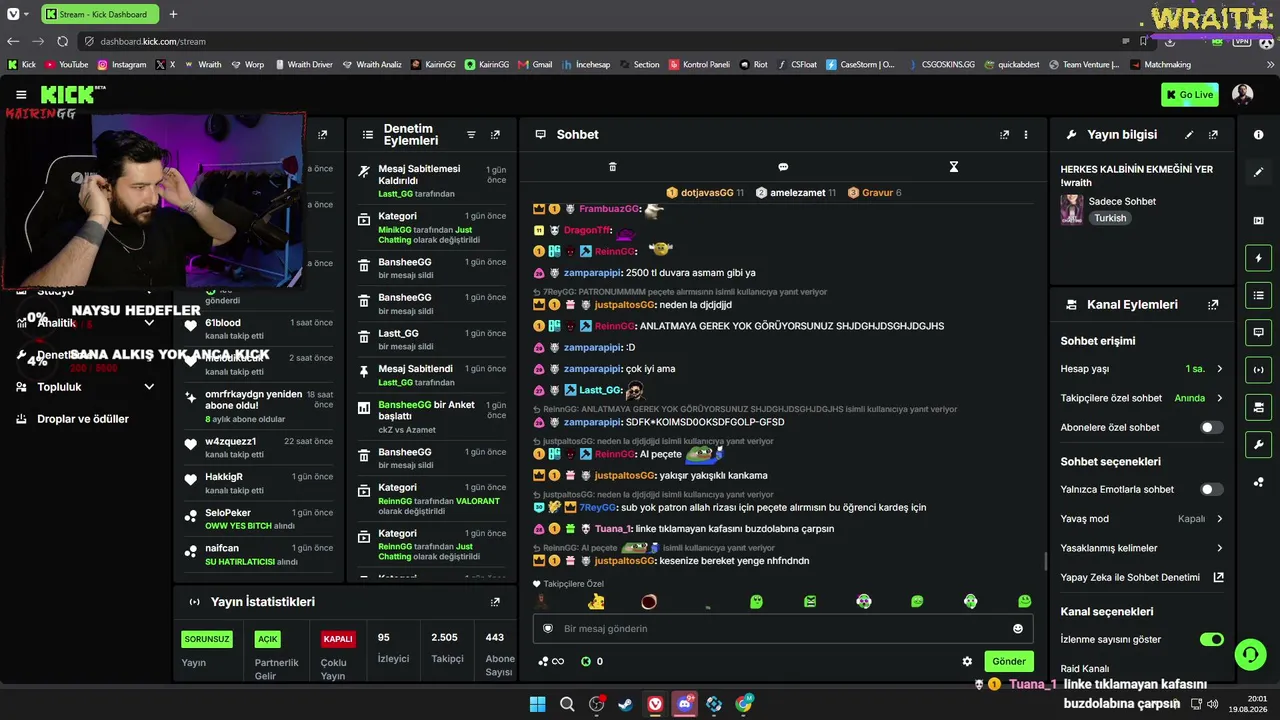1280x720 pixels.
Task: Open YouTube bookmark
Action: point(66,65)
